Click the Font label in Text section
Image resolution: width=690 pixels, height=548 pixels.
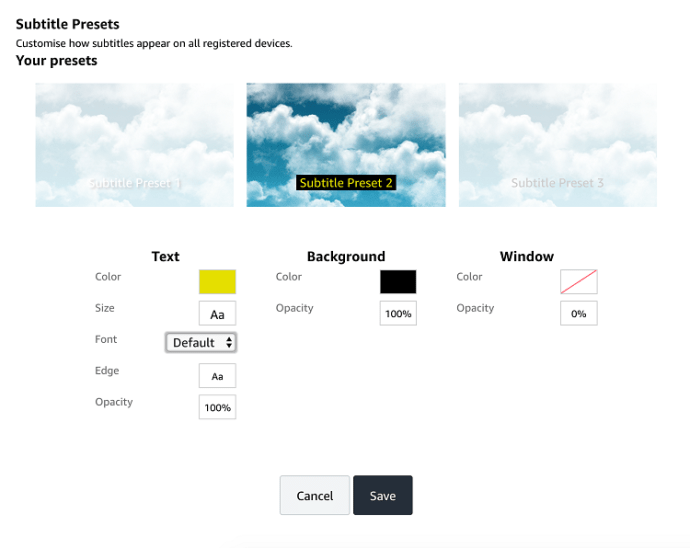point(106,340)
